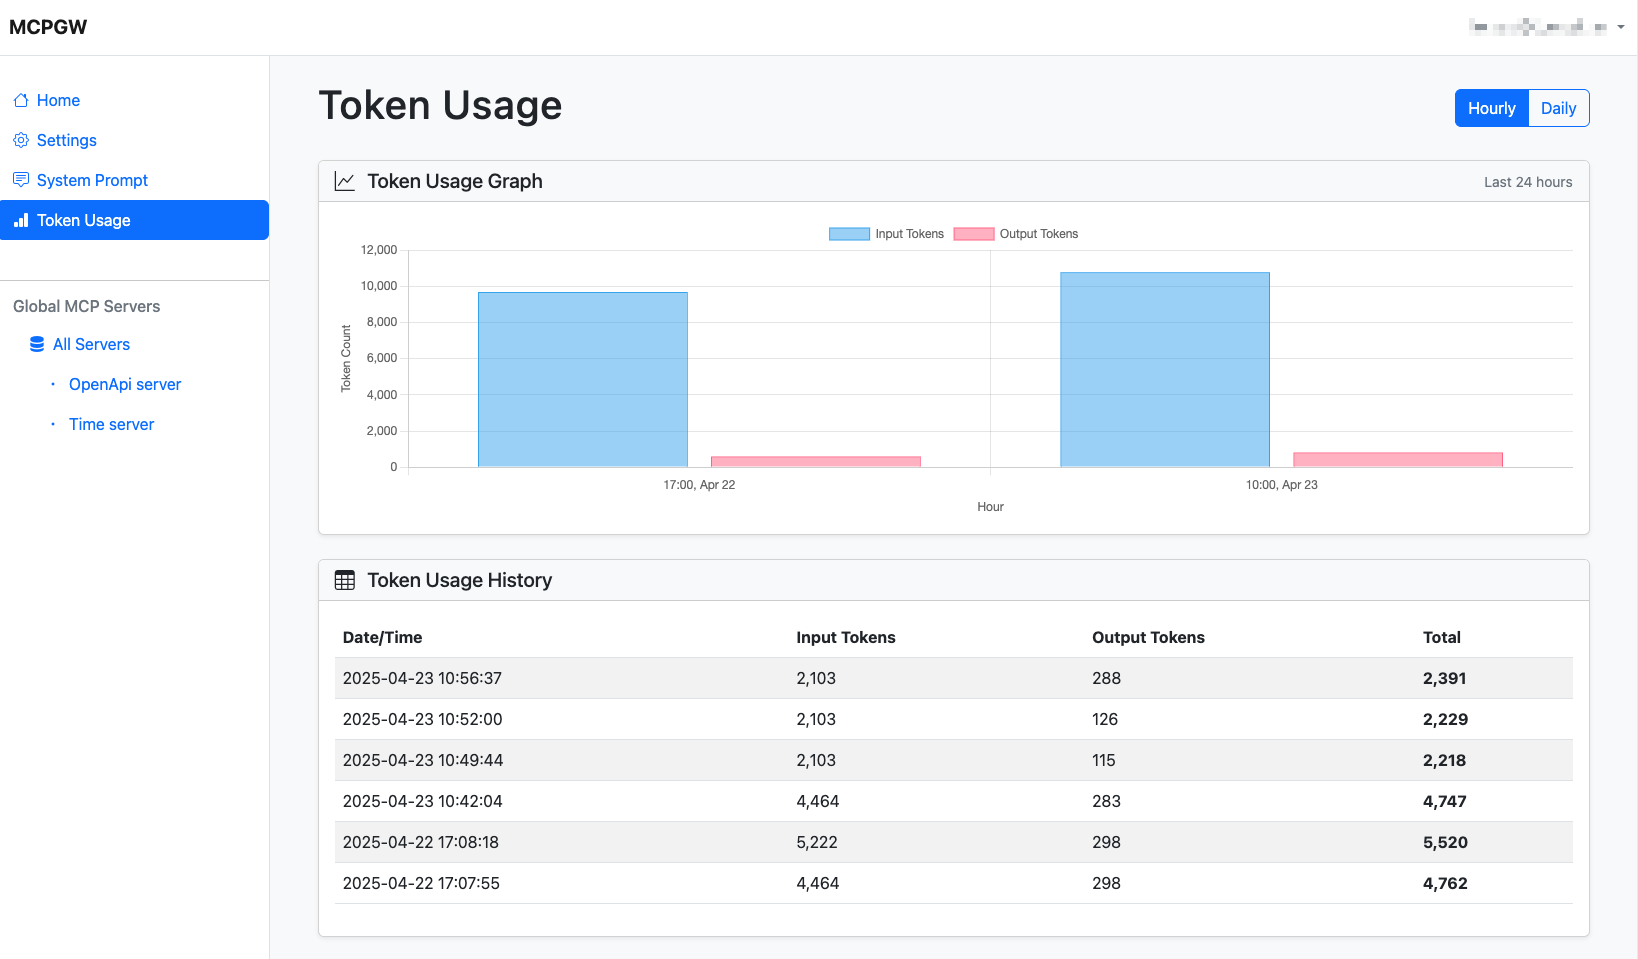
Task: Select the Hourly tab
Action: [x=1491, y=108]
